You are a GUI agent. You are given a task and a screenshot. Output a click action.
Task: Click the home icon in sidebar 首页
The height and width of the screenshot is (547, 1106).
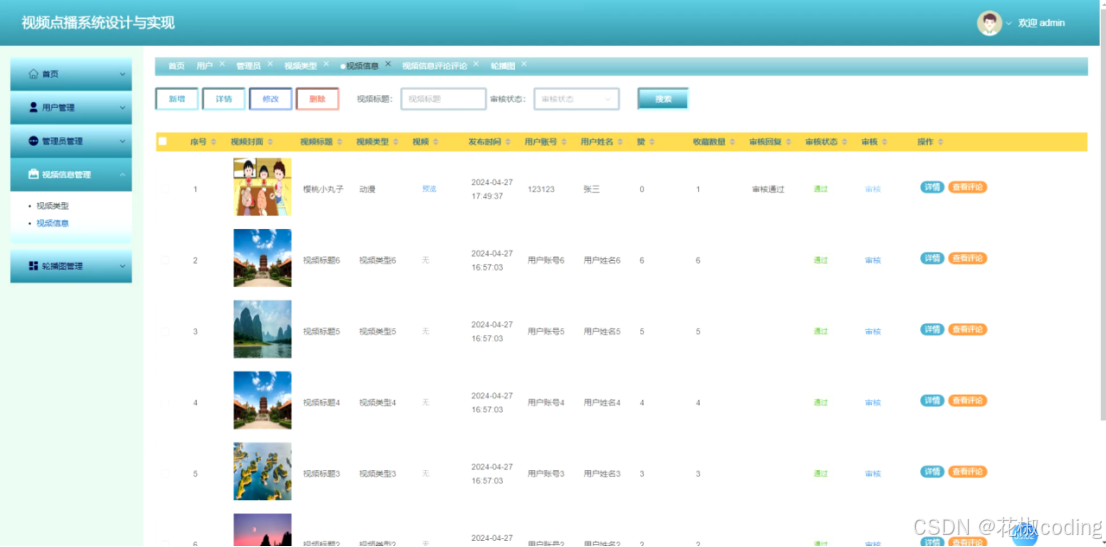tap(33, 74)
